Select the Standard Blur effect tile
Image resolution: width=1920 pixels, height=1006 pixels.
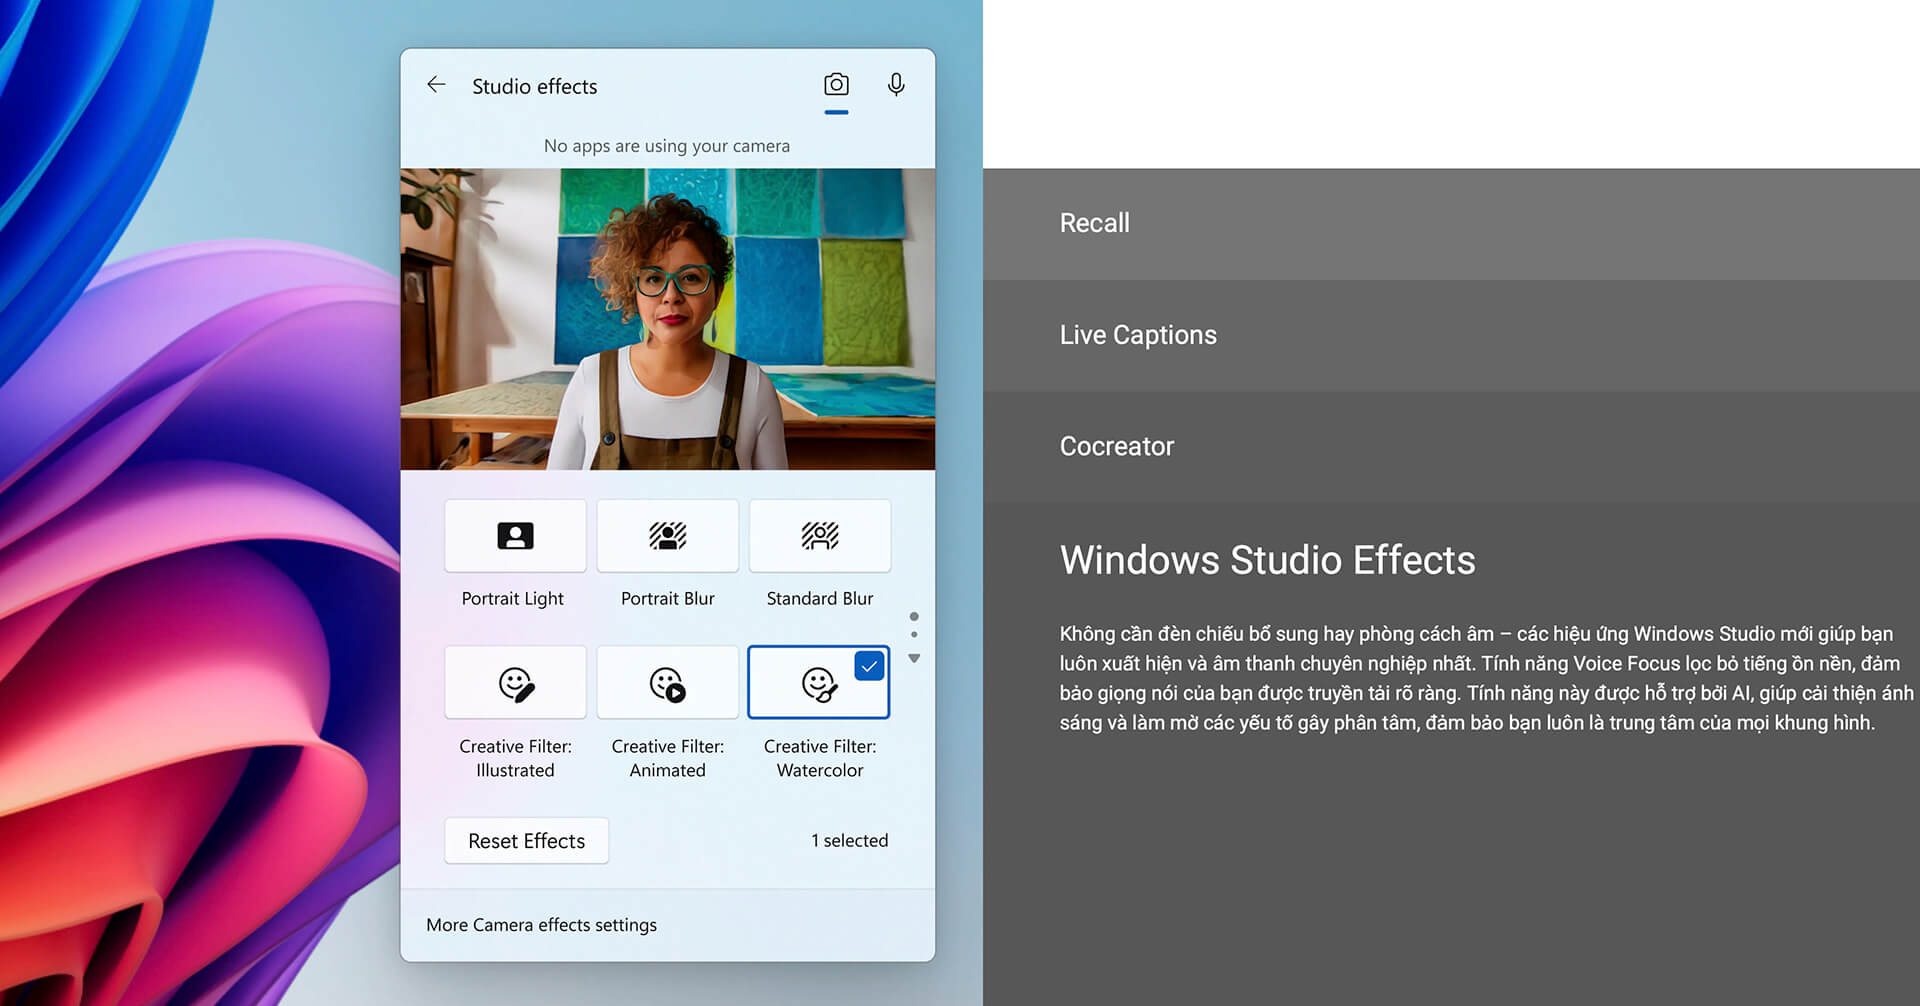point(819,536)
